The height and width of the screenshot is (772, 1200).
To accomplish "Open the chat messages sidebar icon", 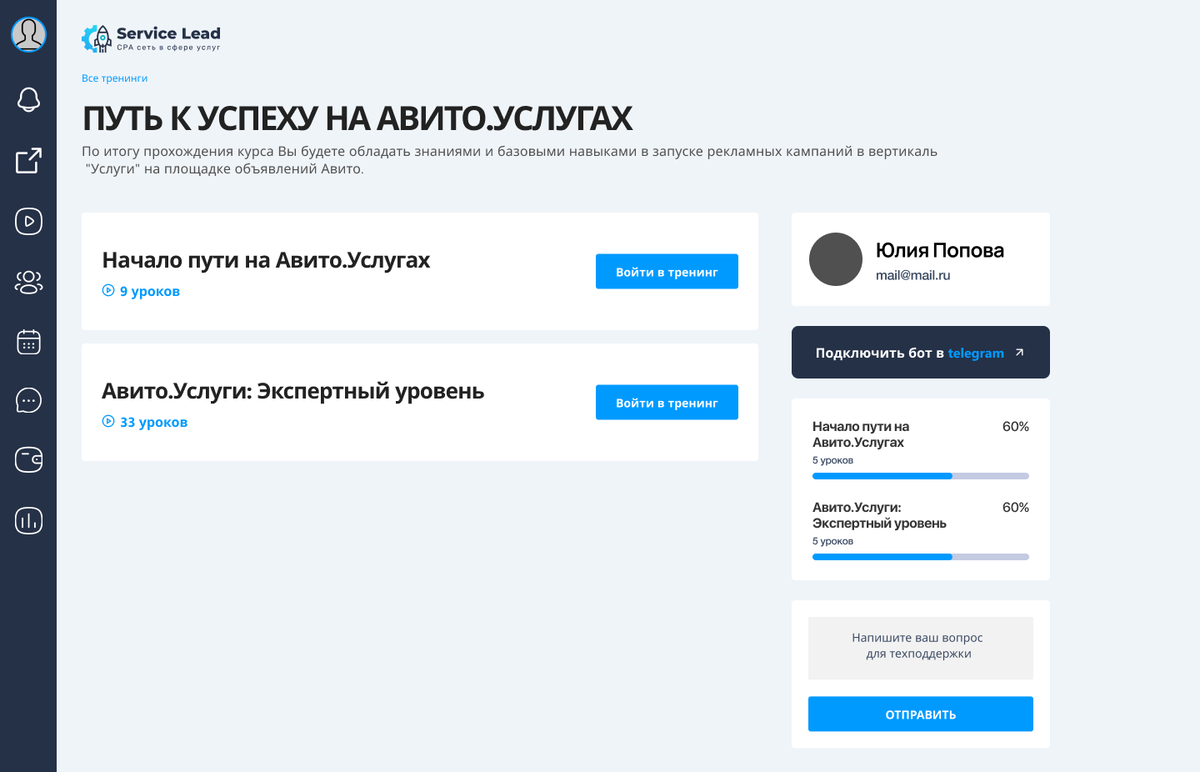I will 28,401.
